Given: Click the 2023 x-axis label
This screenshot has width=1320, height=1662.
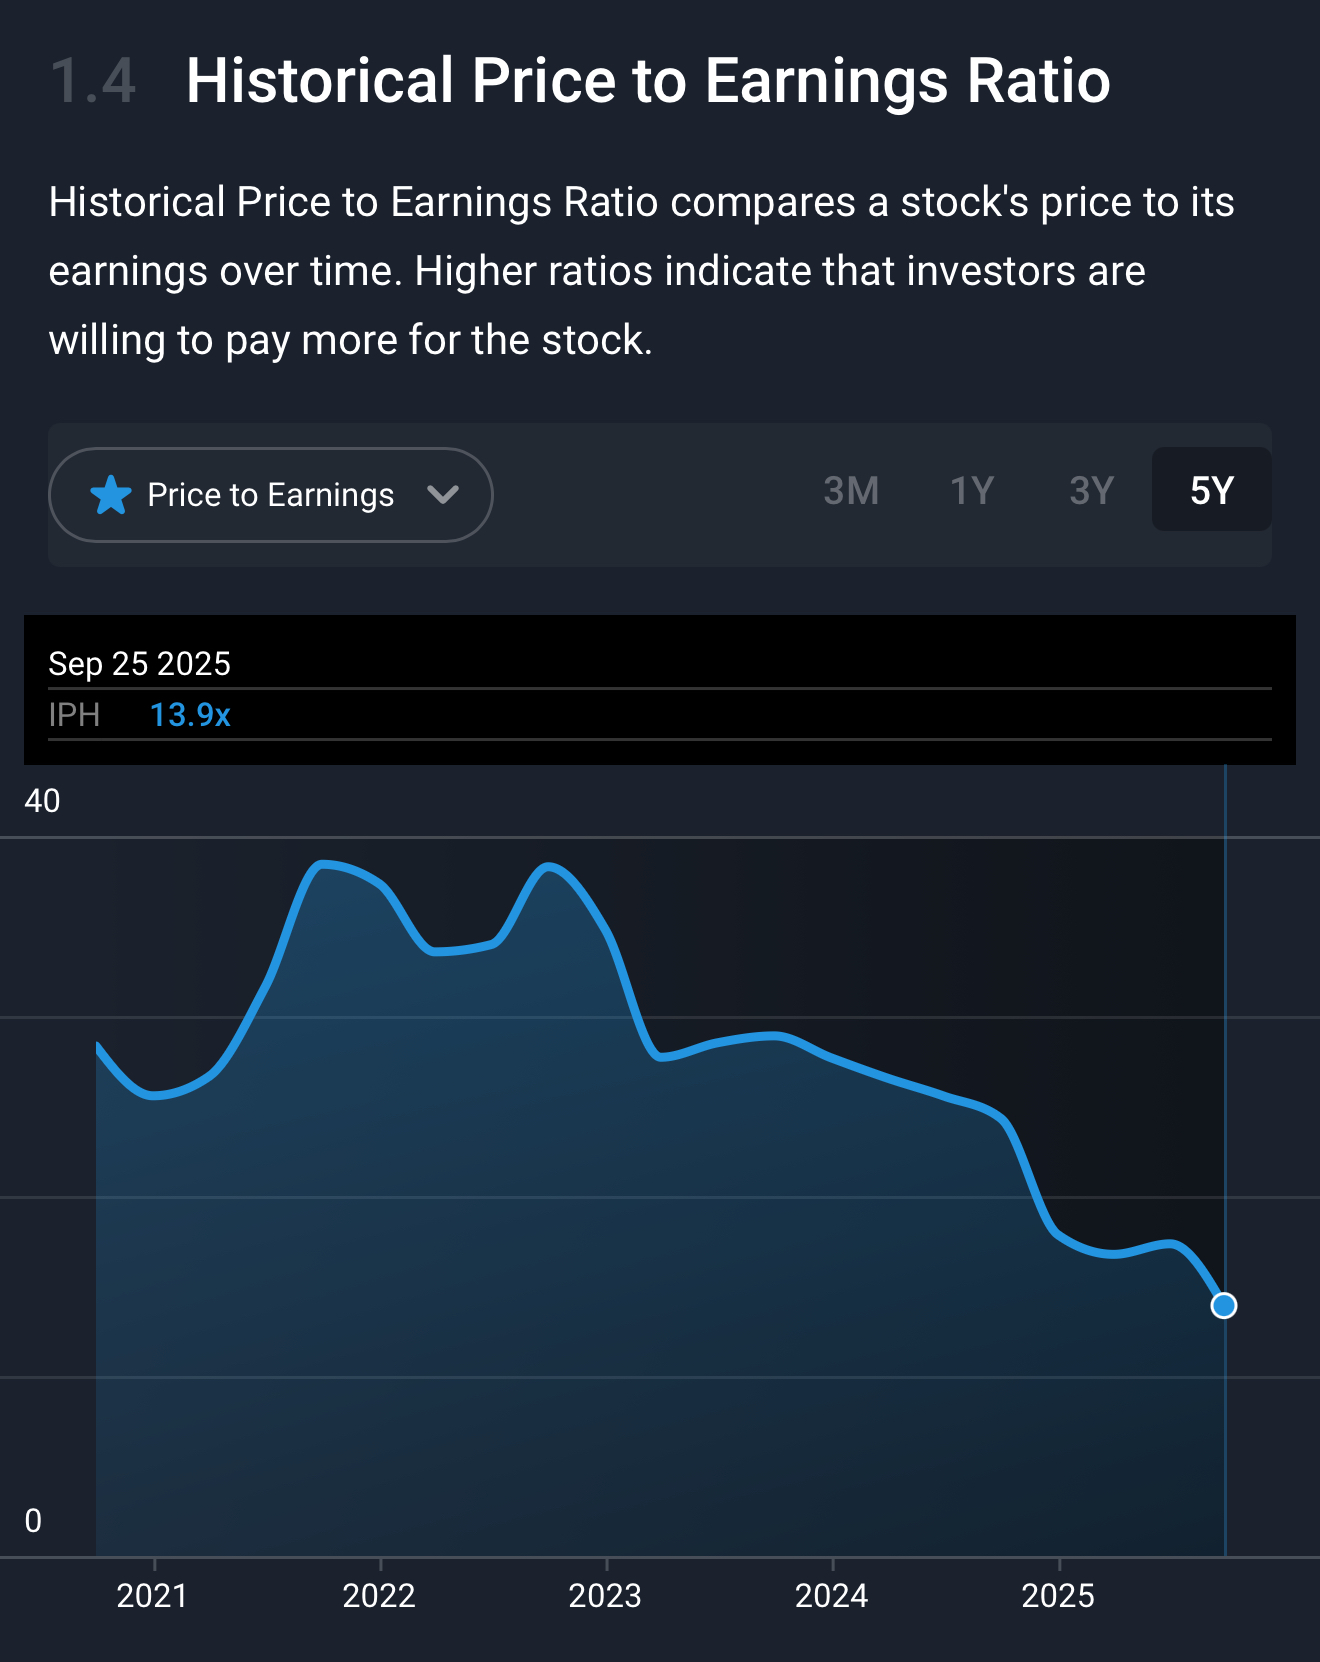Looking at the screenshot, I should (605, 1596).
